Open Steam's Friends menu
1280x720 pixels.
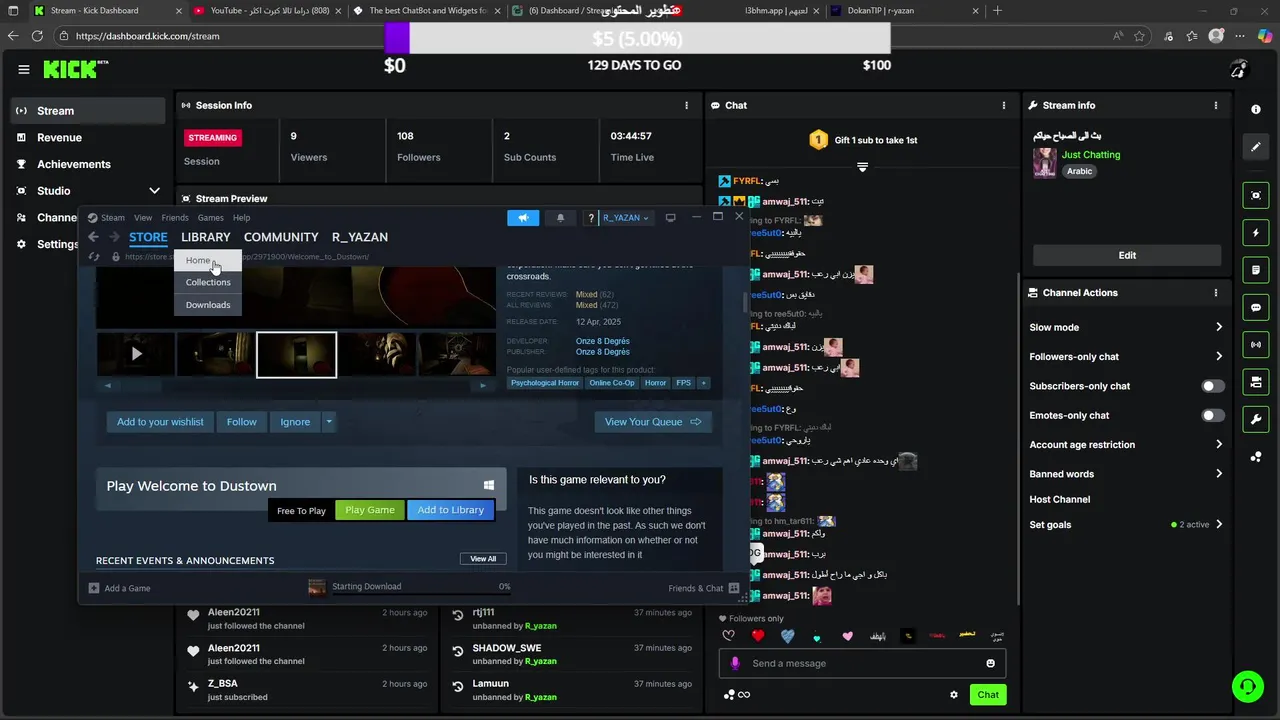[x=175, y=217]
